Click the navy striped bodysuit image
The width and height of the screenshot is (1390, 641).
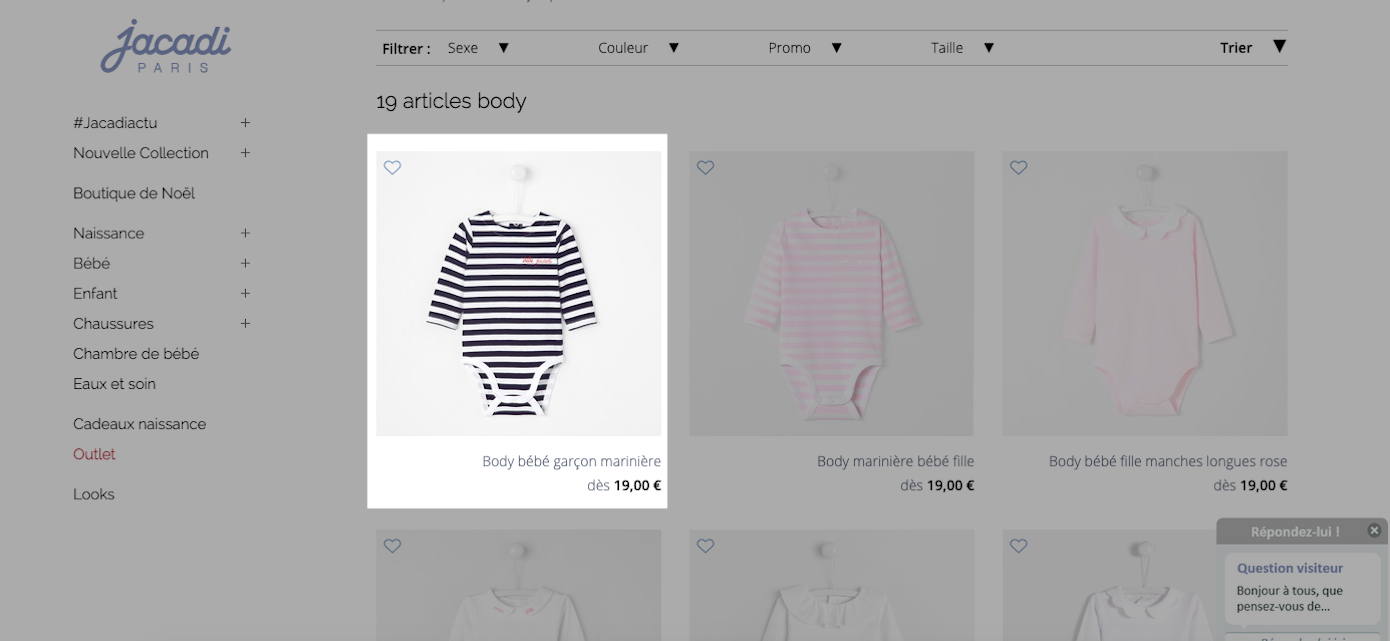518,293
